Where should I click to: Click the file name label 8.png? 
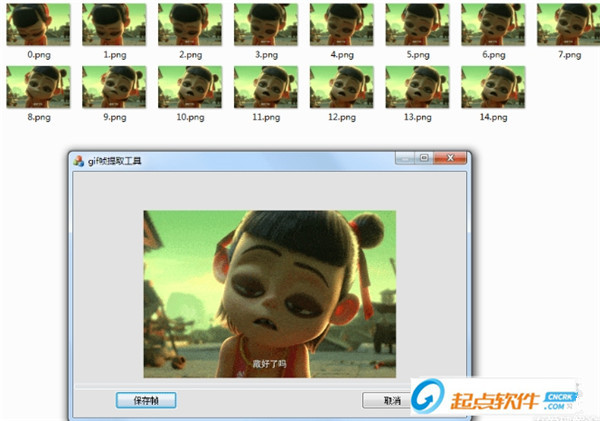pyautogui.click(x=39, y=117)
